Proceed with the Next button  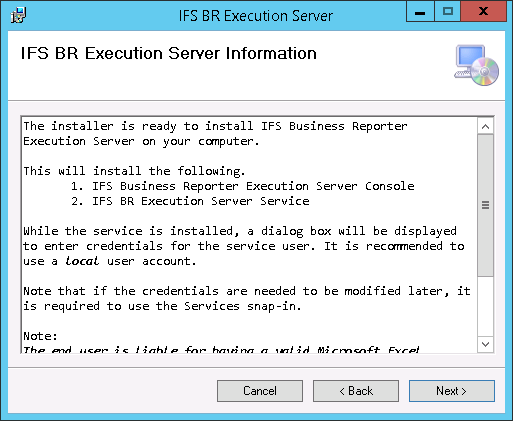click(x=452, y=391)
